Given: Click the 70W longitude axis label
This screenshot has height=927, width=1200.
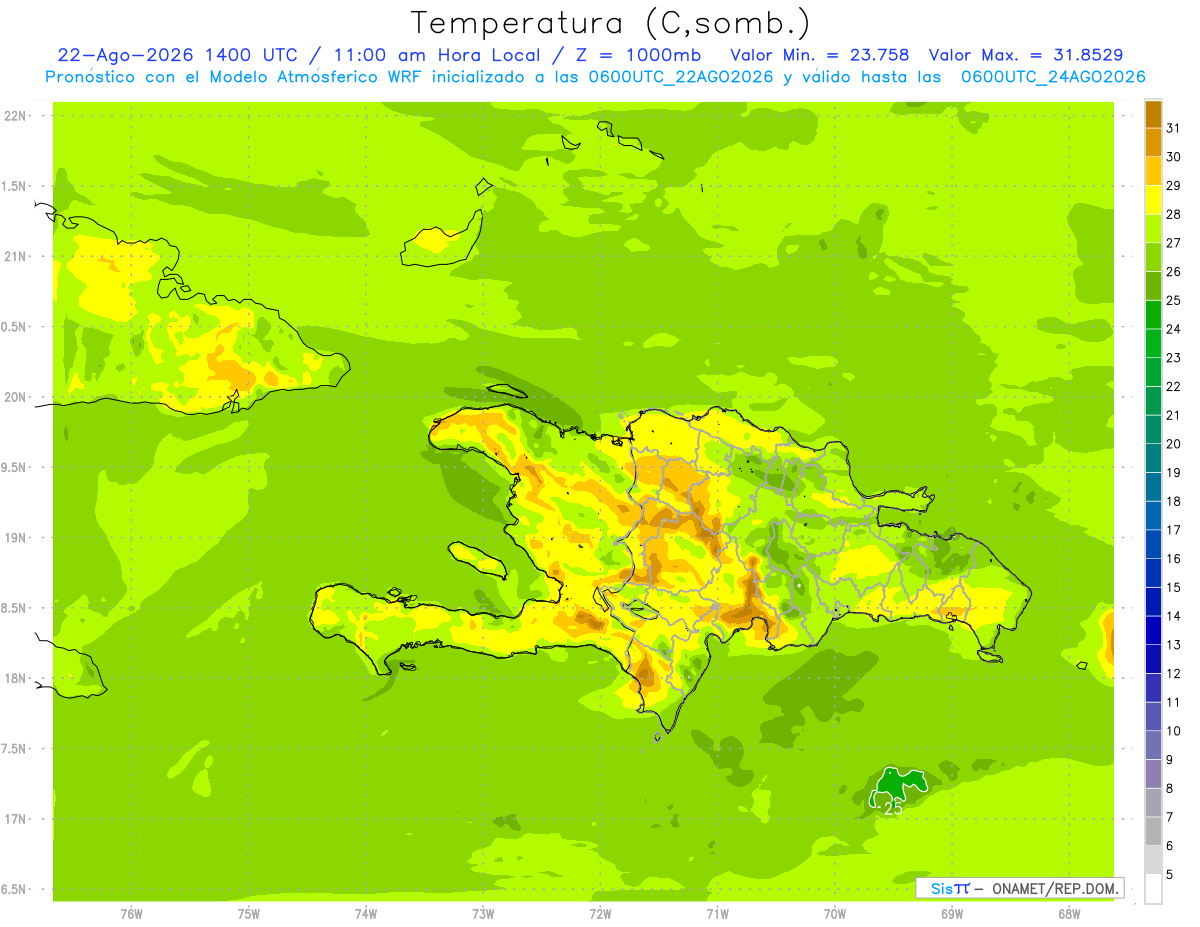Looking at the screenshot, I should tap(835, 914).
